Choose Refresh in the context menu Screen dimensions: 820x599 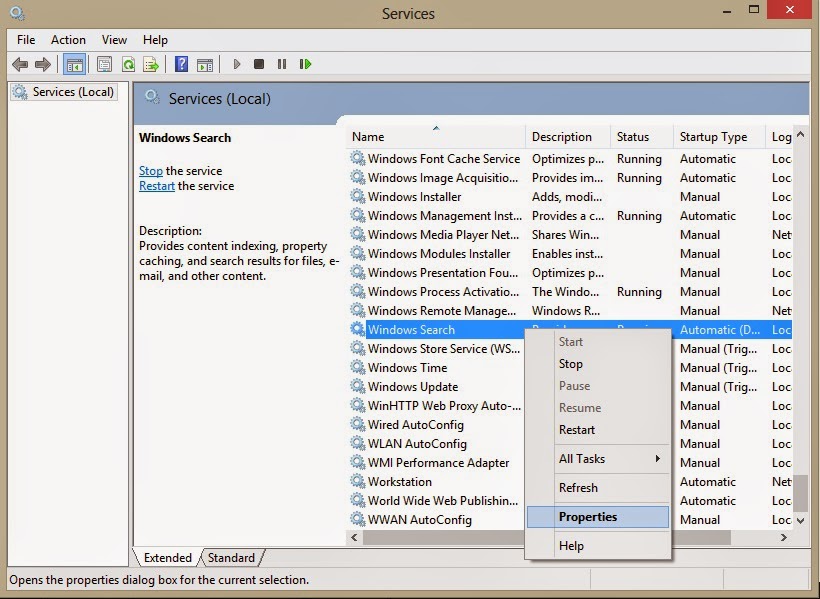(598, 488)
